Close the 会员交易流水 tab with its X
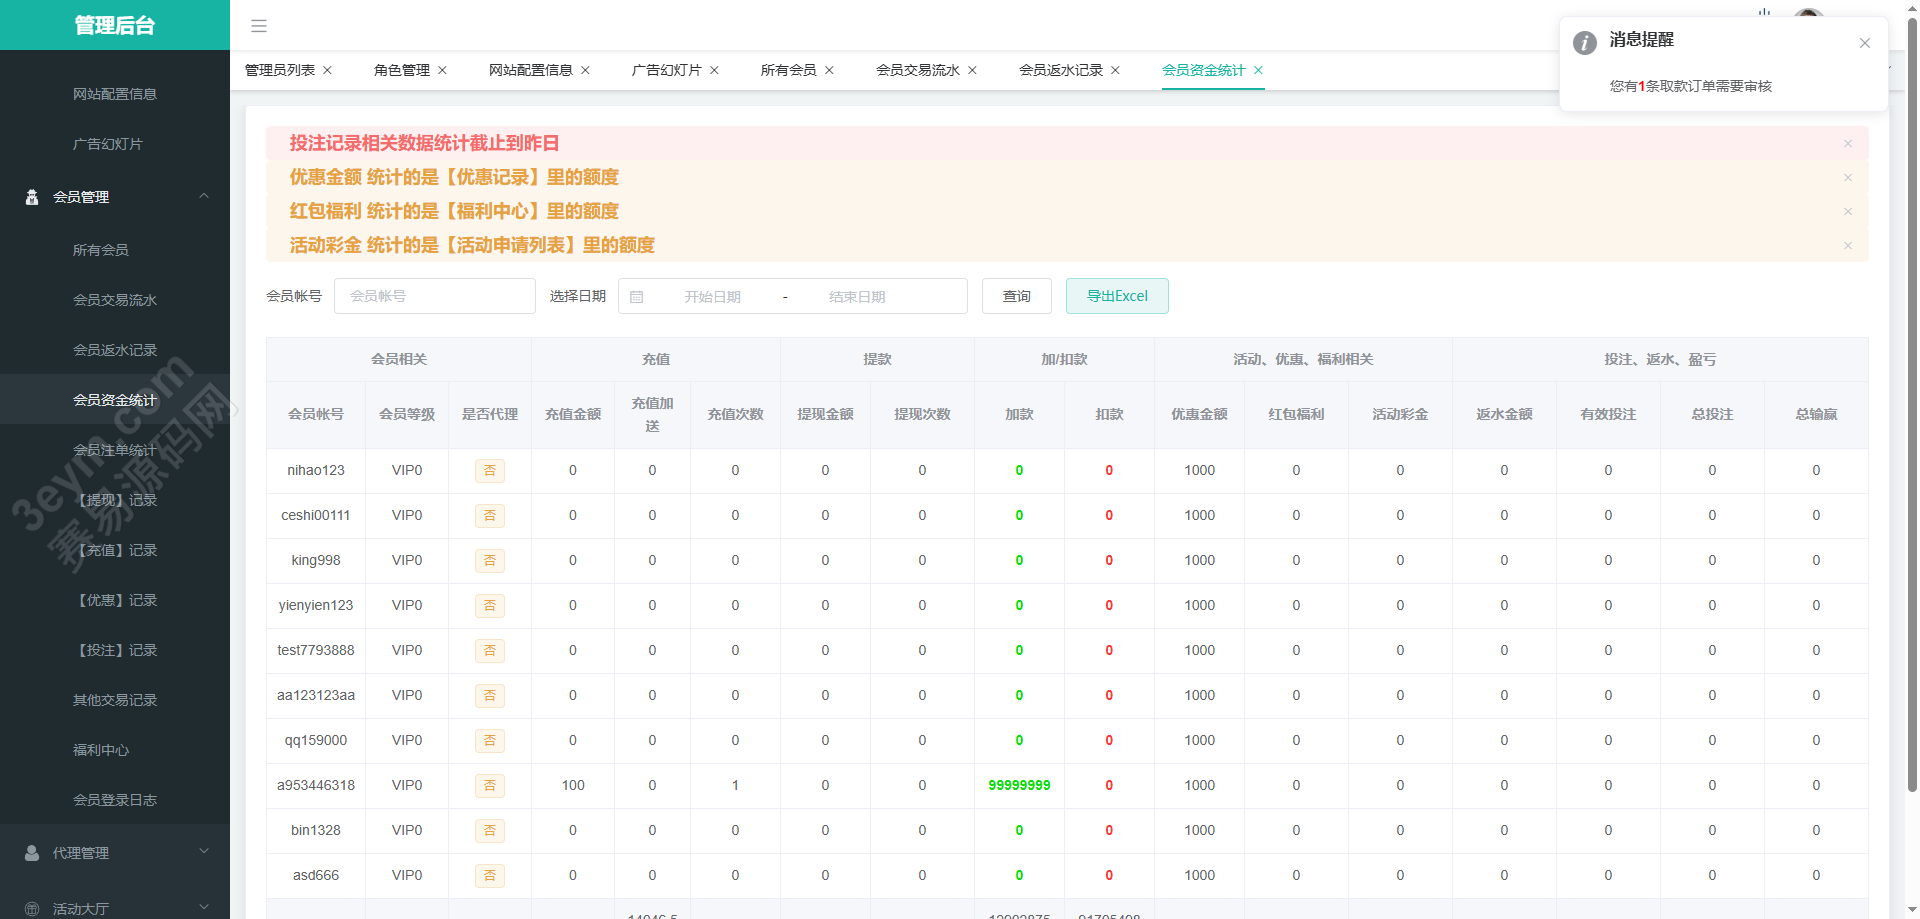The image size is (1920, 919). click(x=972, y=70)
